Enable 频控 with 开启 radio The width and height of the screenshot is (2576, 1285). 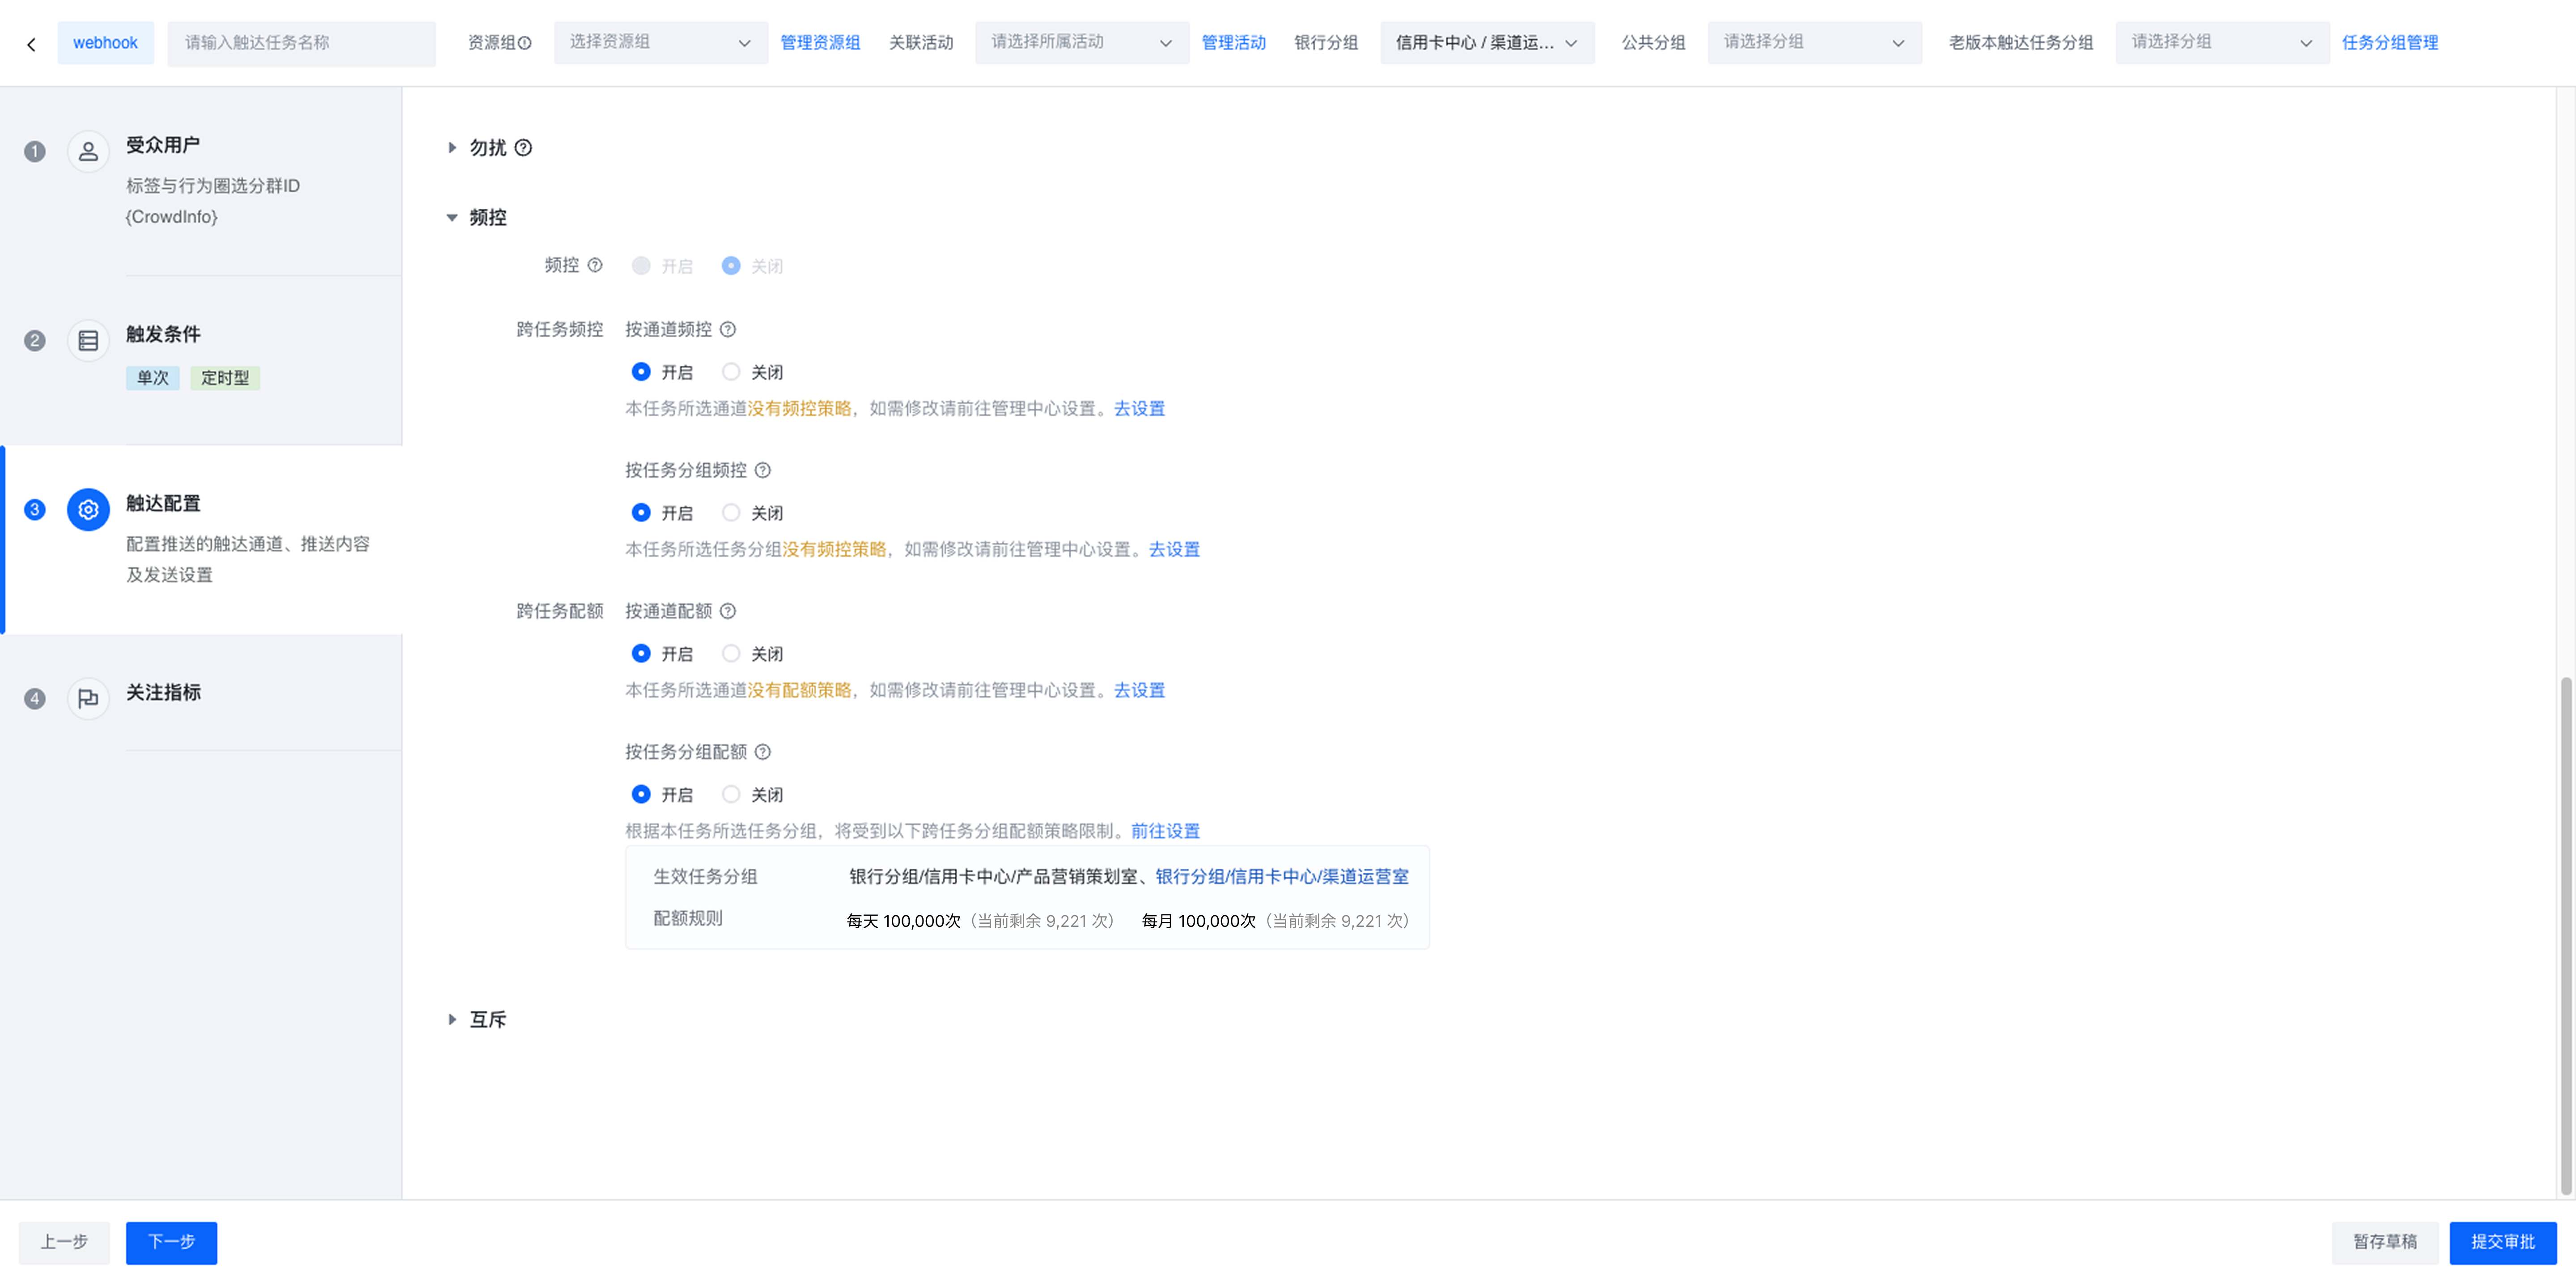(x=641, y=266)
